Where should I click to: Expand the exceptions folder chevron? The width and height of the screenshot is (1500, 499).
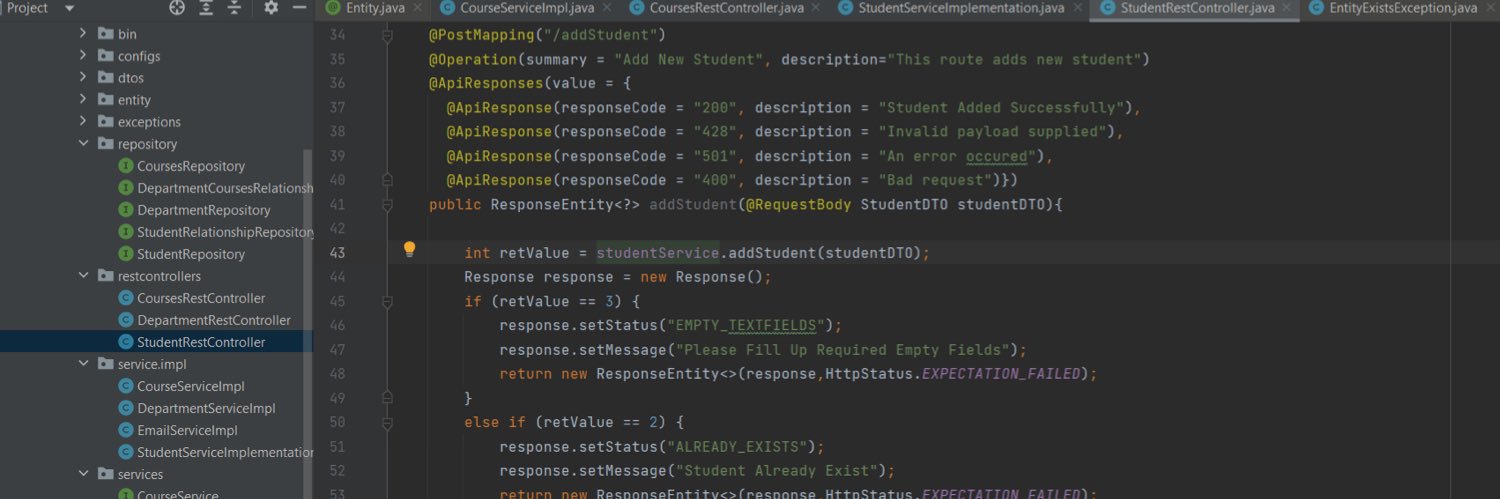pyautogui.click(x=84, y=122)
